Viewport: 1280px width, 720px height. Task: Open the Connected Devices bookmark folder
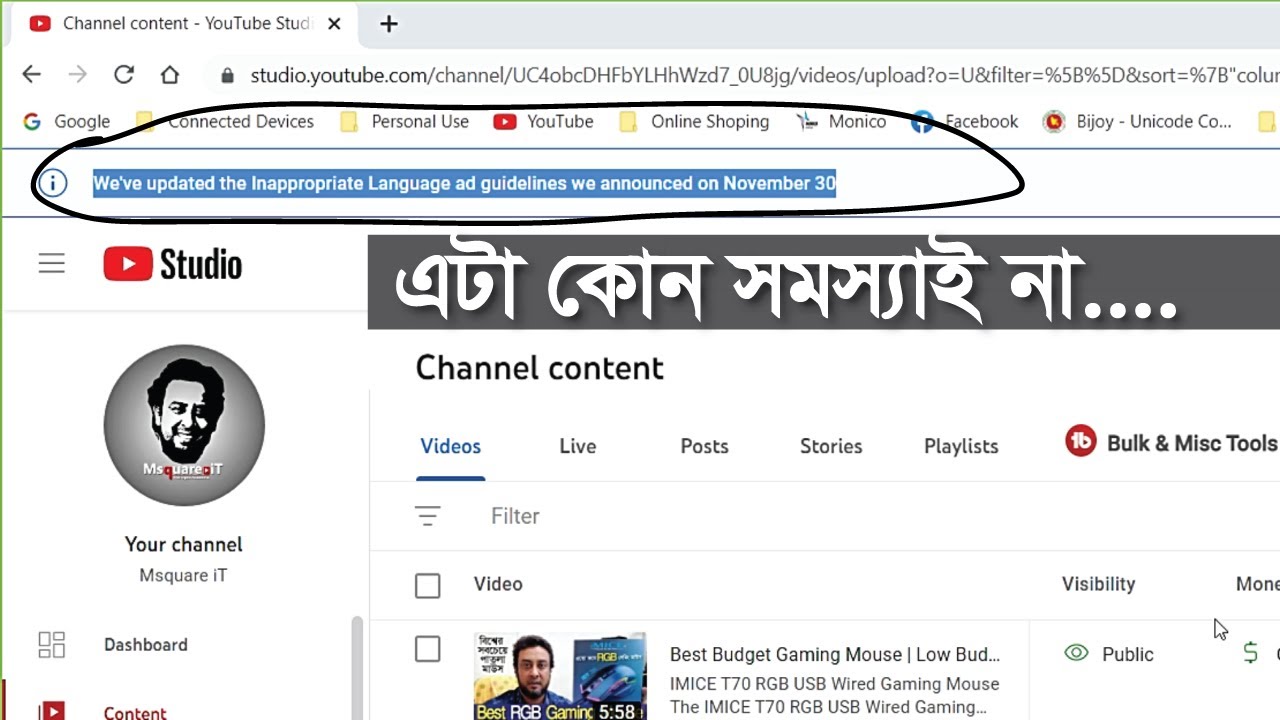pos(225,122)
